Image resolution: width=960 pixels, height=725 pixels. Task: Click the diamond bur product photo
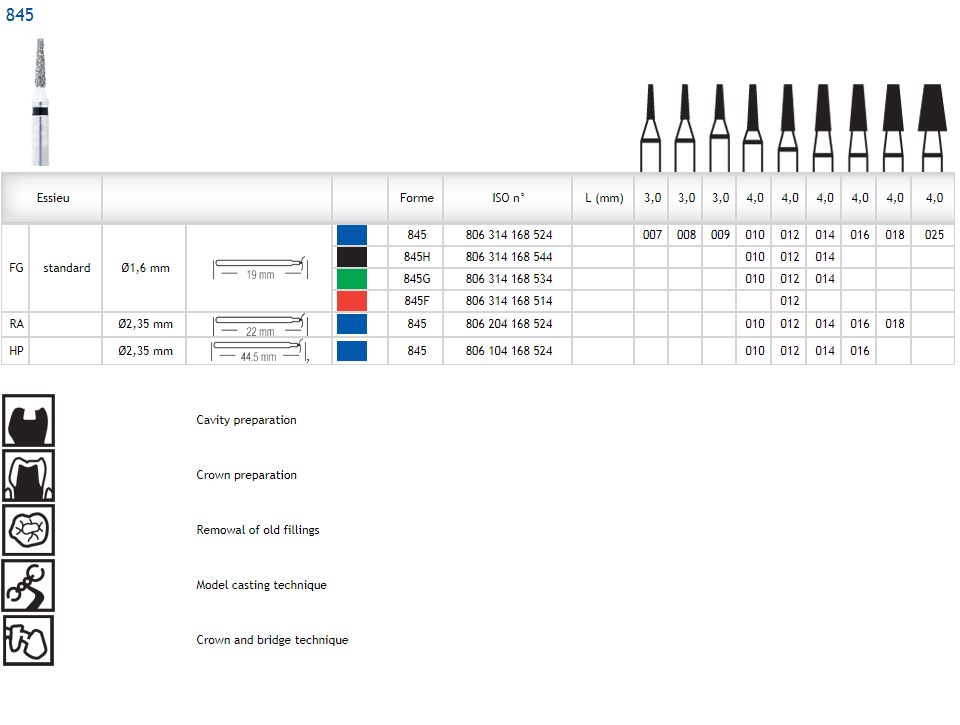coord(38,100)
